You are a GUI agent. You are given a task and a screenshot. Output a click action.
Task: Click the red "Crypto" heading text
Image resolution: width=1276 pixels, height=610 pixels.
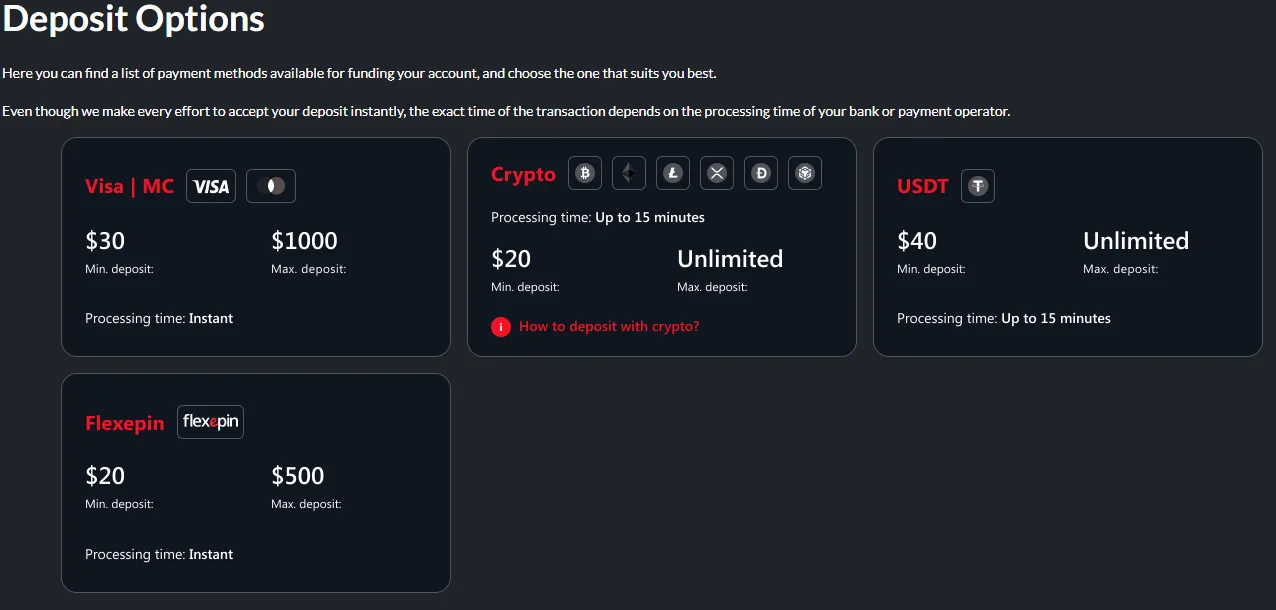pyautogui.click(x=523, y=174)
